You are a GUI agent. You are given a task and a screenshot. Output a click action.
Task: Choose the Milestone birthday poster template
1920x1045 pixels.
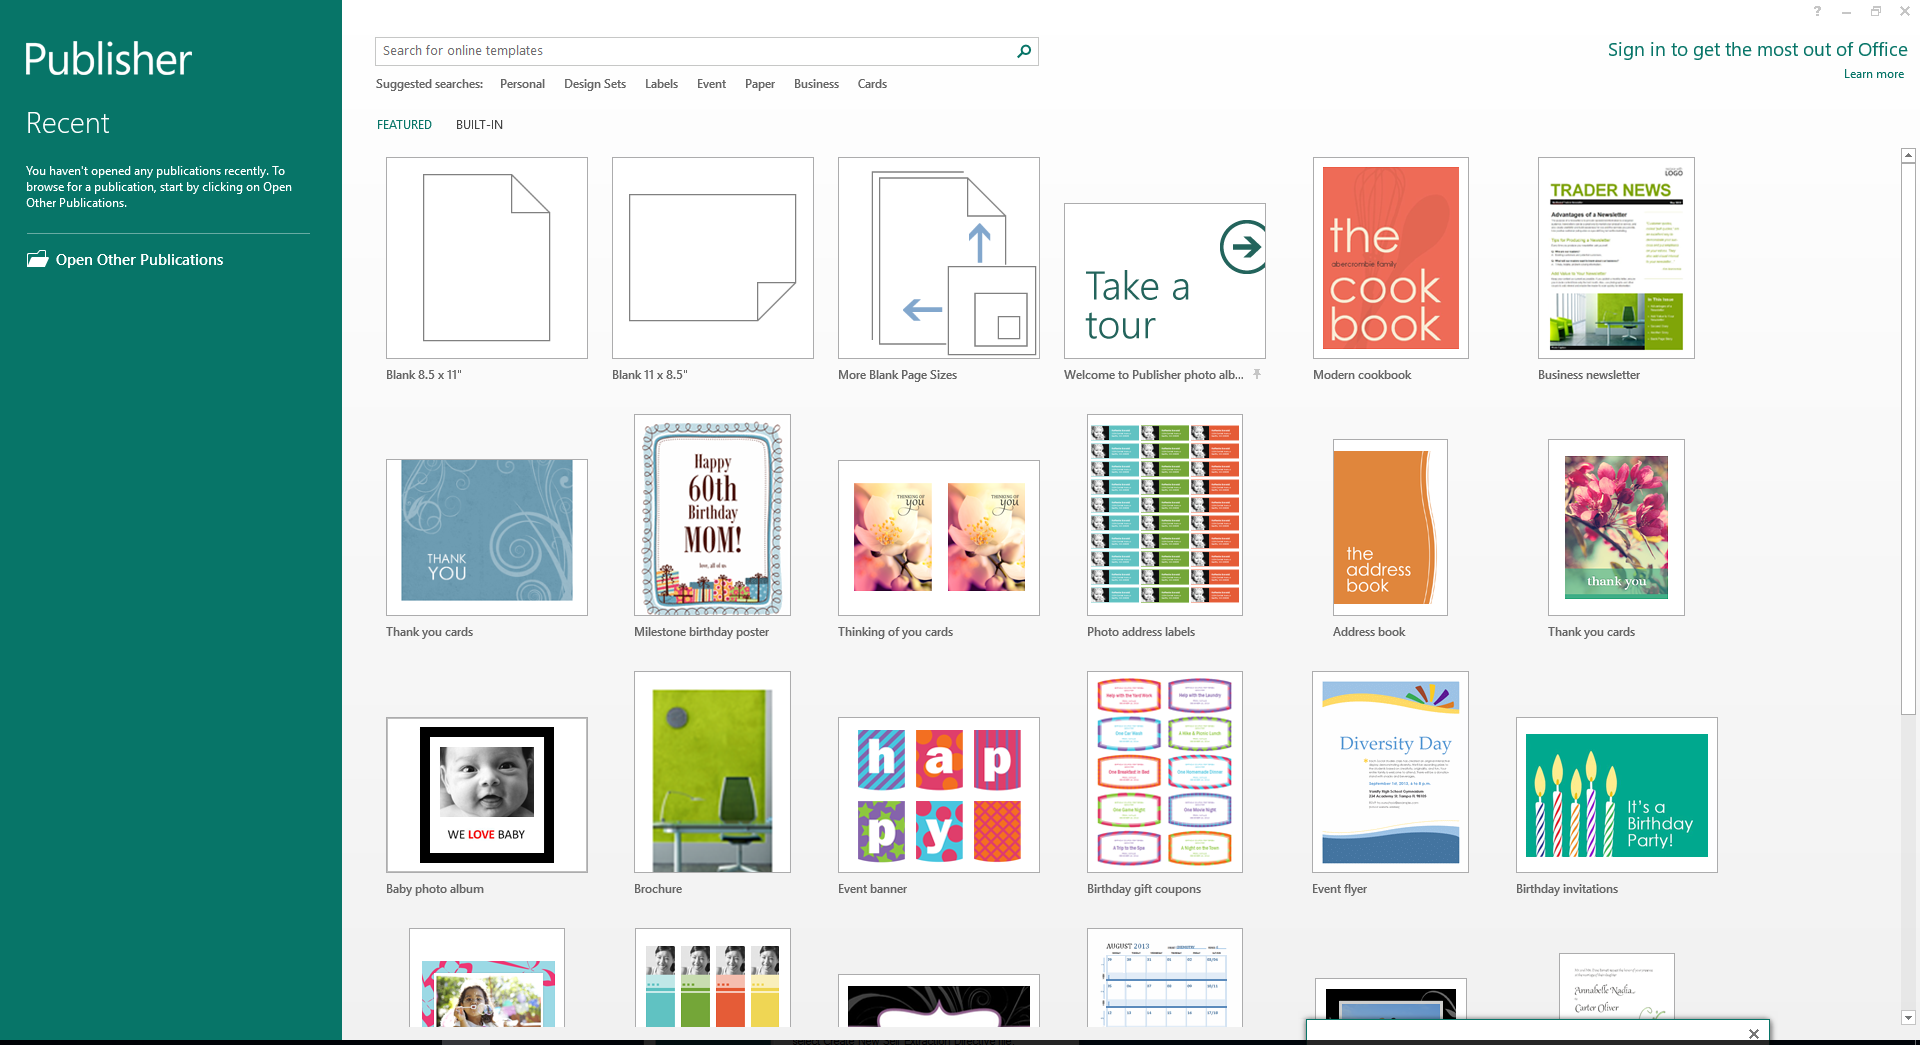pyautogui.click(x=712, y=515)
